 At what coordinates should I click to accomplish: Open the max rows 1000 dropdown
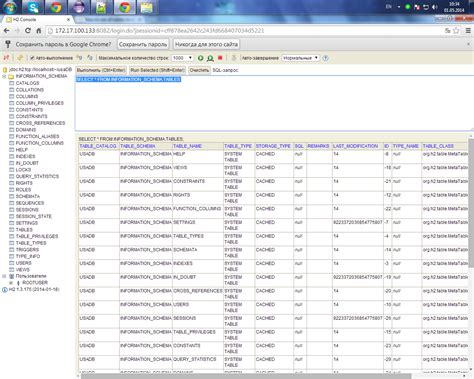[182, 58]
